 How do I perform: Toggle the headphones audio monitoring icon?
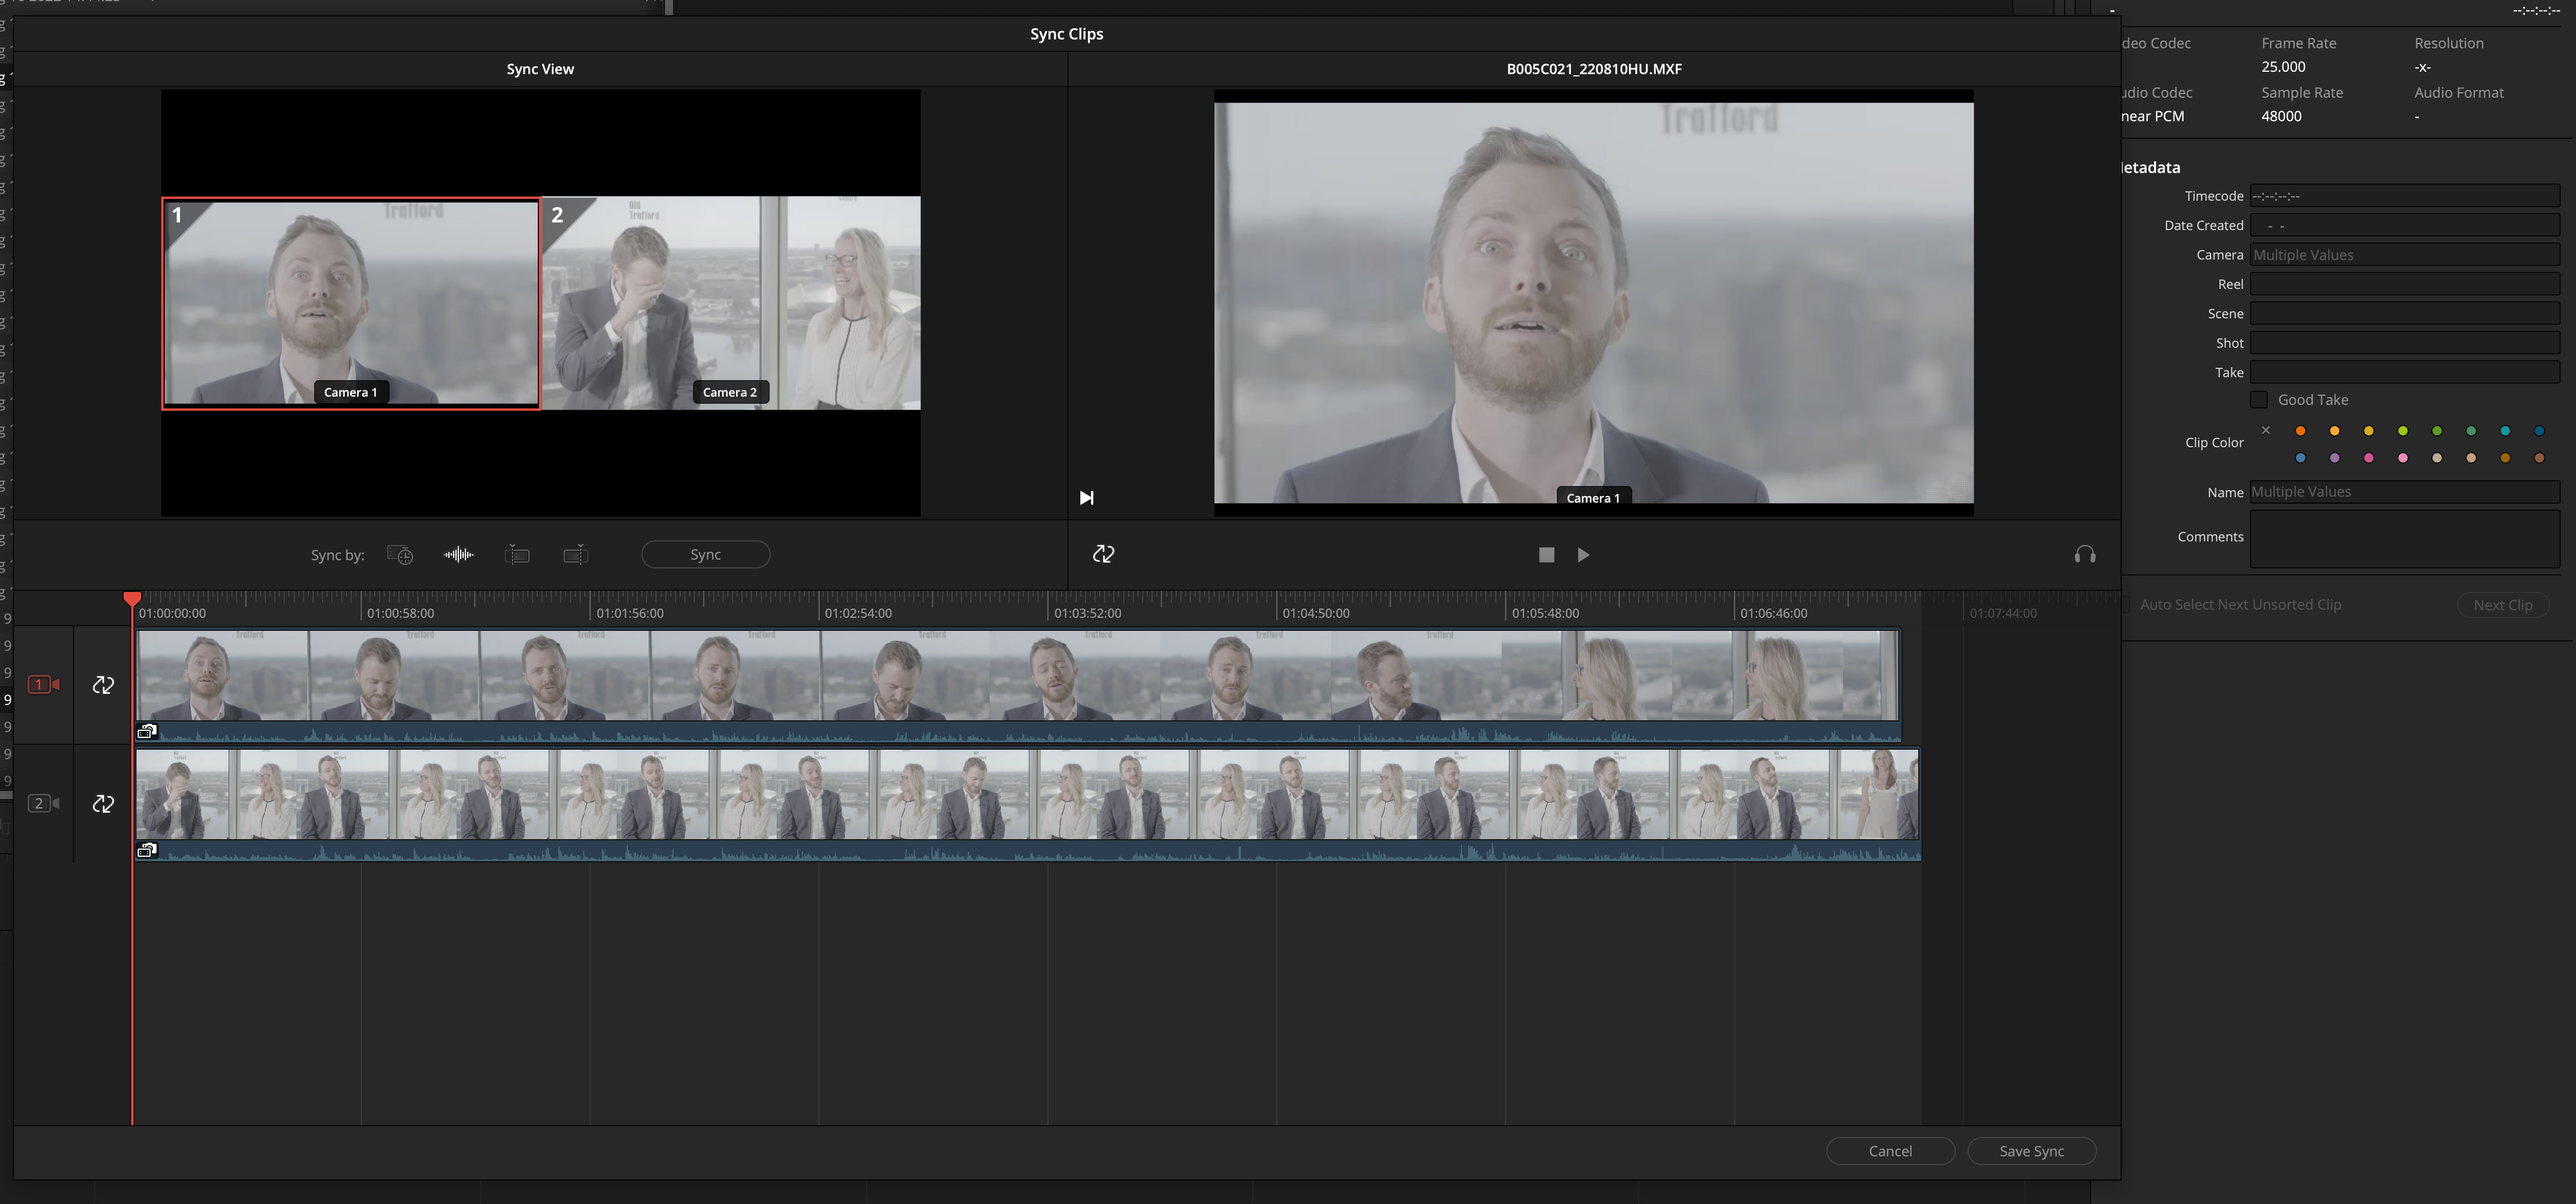point(2085,555)
